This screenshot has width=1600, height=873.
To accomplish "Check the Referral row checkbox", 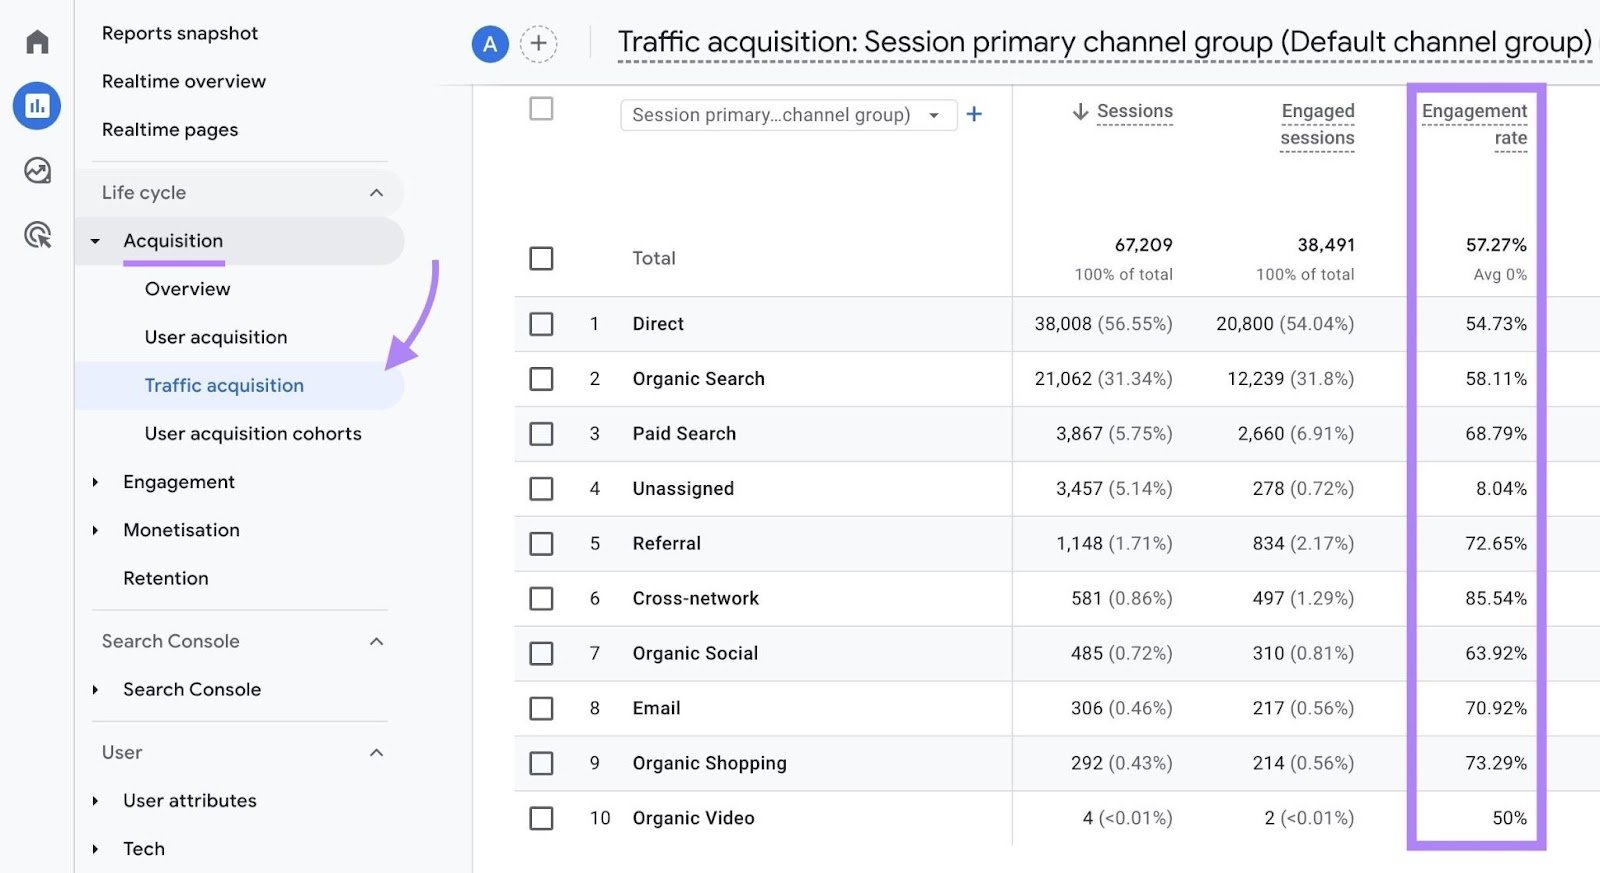I will point(541,544).
